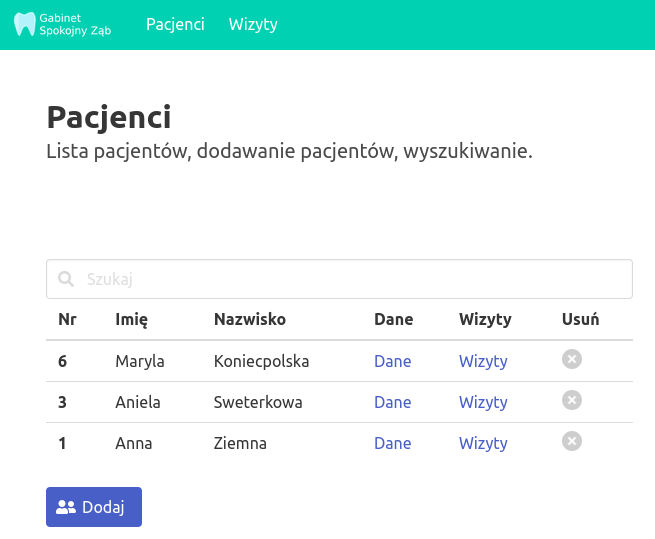Open Wizyty link for Aniela Sweterkowa

[483, 402]
